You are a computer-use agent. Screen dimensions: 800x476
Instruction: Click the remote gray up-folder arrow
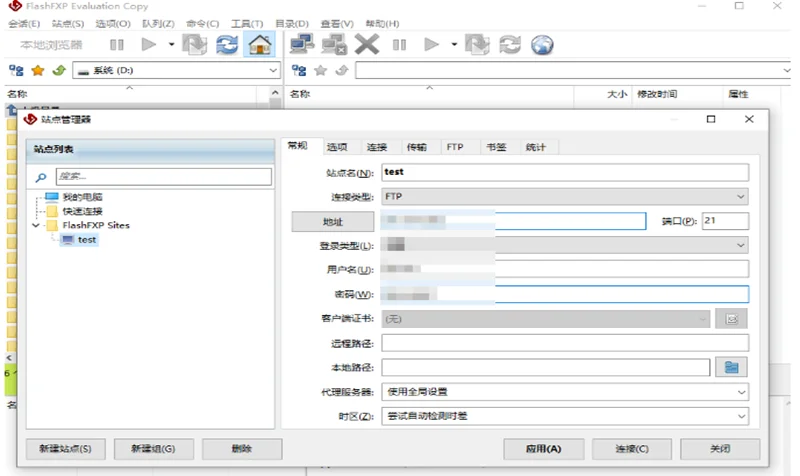tap(342, 70)
